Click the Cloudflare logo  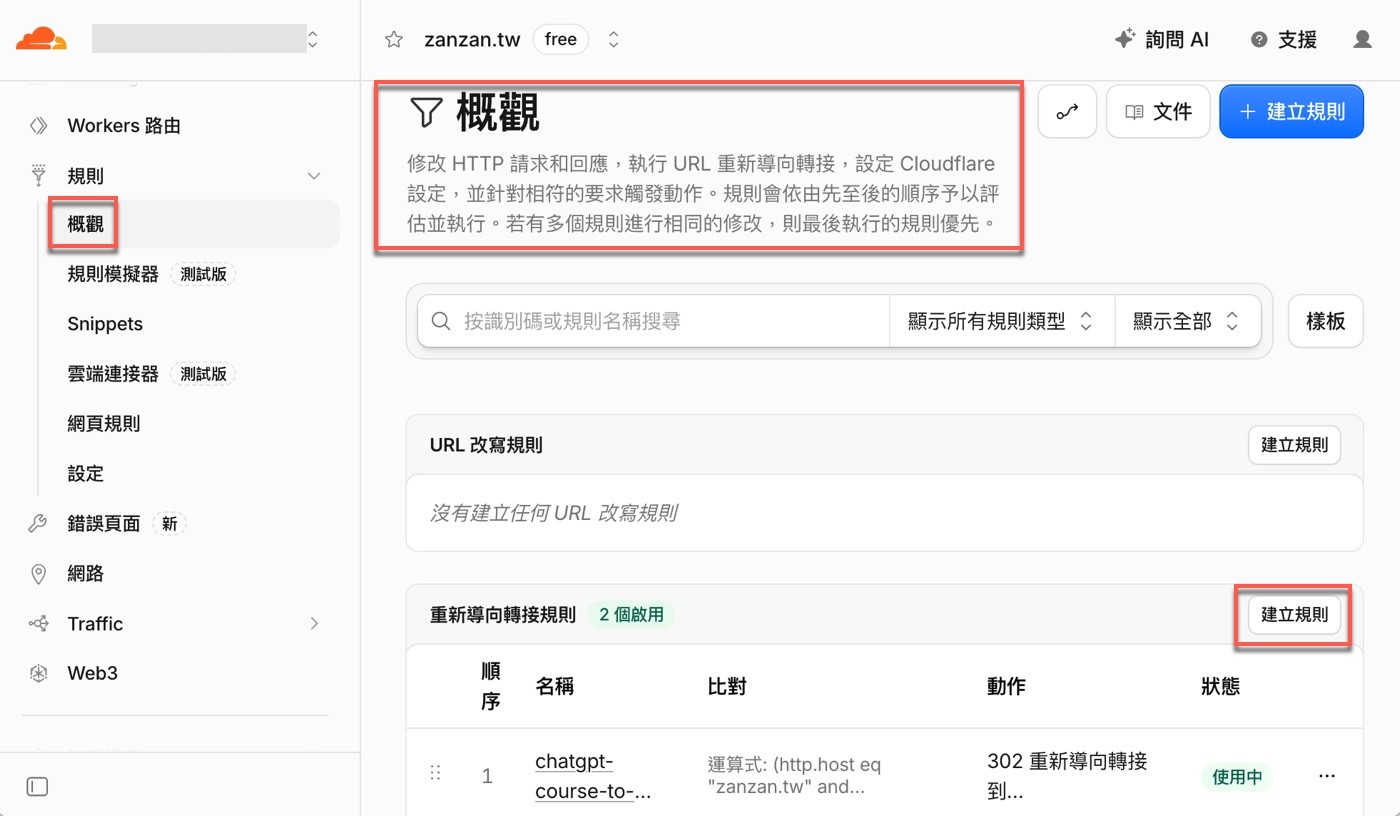pyautogui.click(x=41, y=40)
